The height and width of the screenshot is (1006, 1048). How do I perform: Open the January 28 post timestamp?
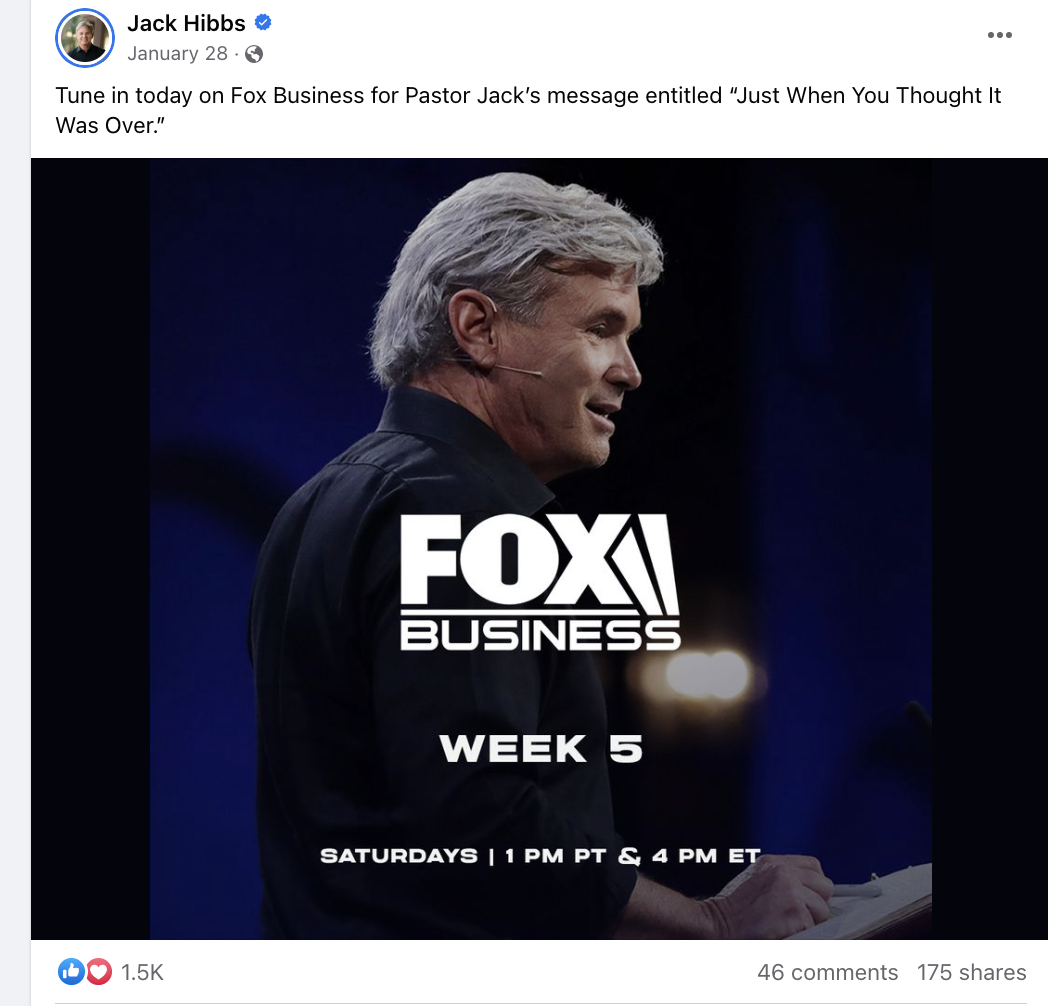177,53
